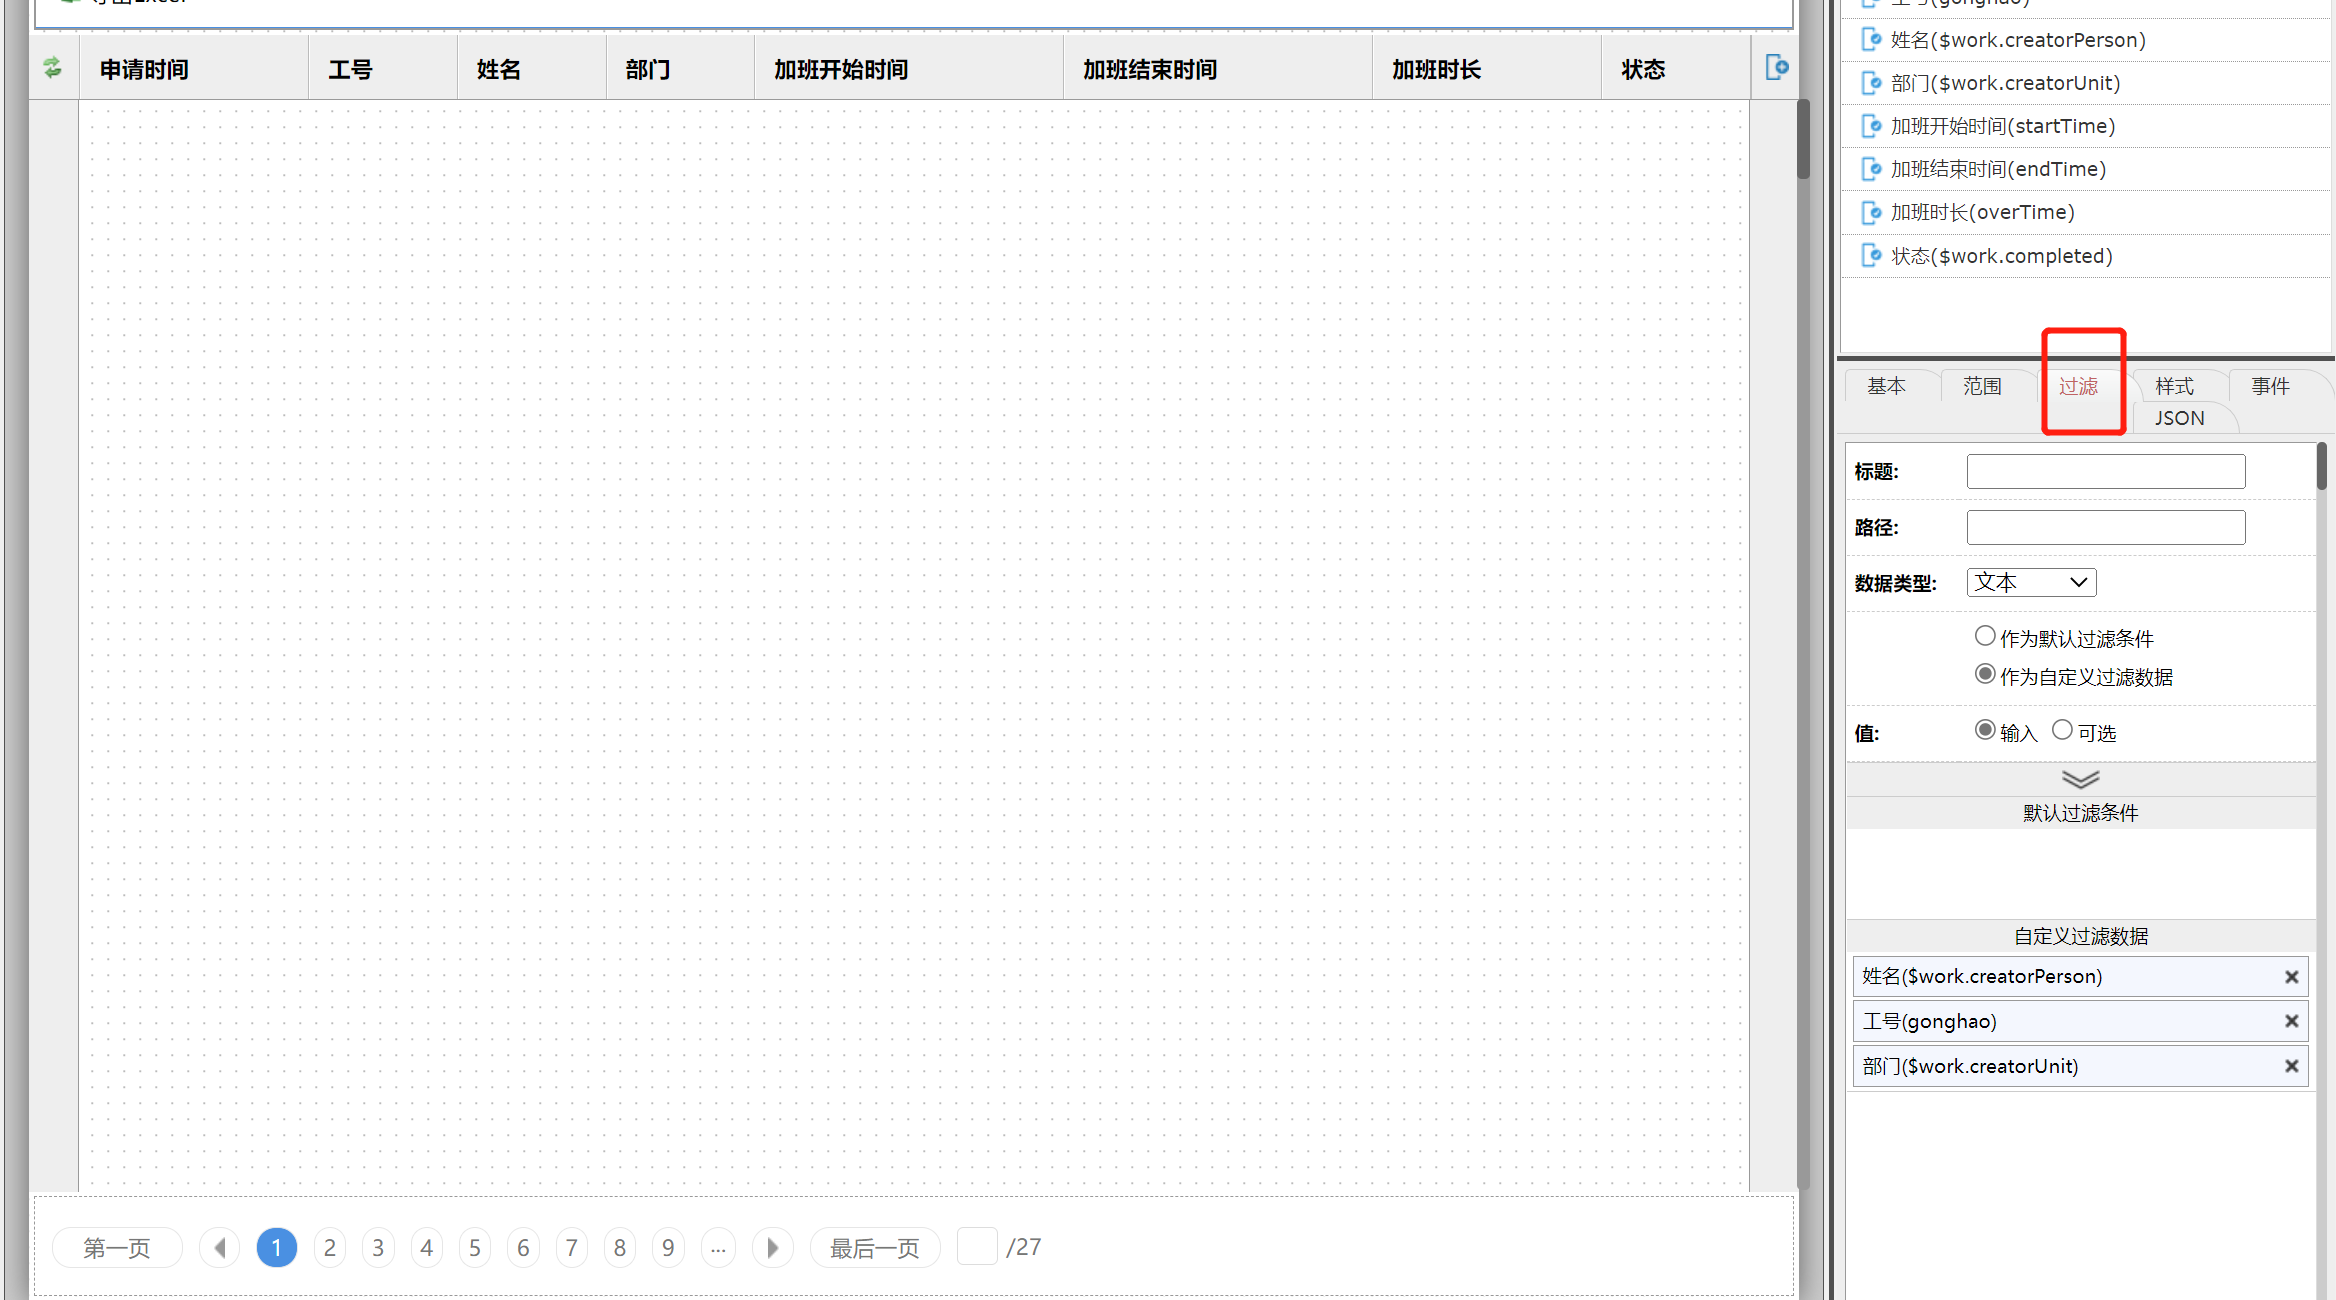Click the 第一页 button
The width and height of the screenshot is (2336, 1300).
click(x=117, y=1247)
